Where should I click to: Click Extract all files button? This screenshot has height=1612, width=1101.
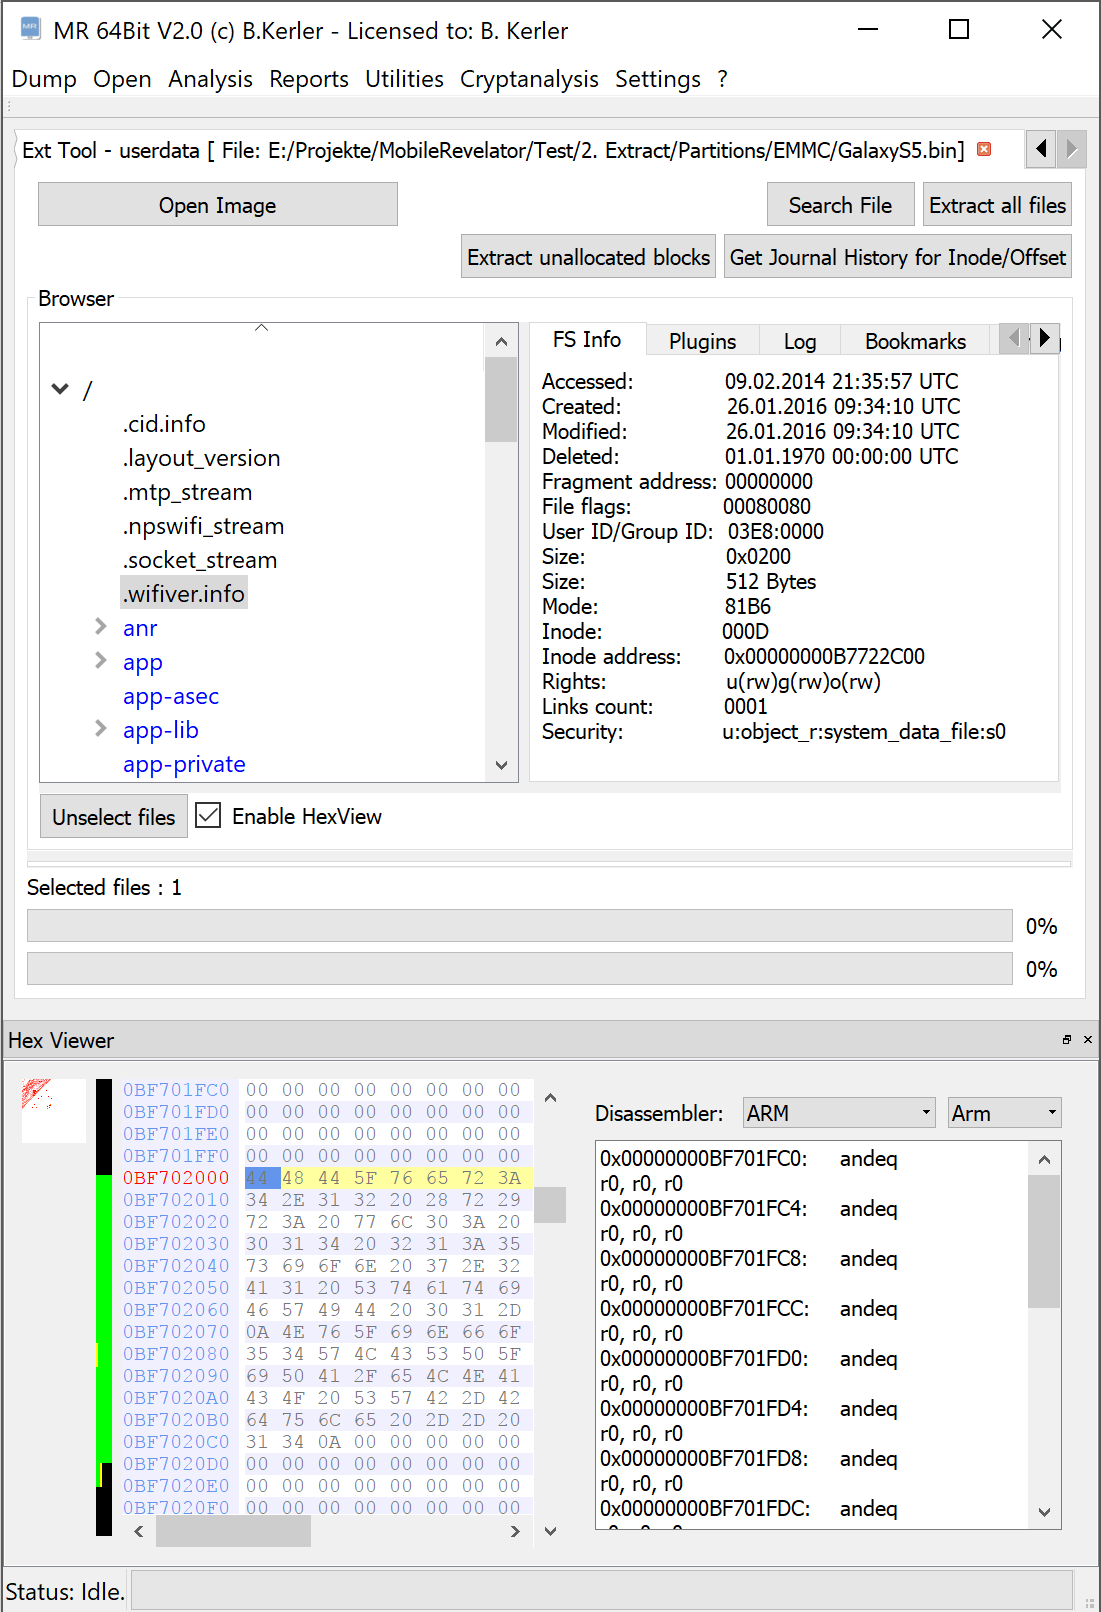(997, 205)
